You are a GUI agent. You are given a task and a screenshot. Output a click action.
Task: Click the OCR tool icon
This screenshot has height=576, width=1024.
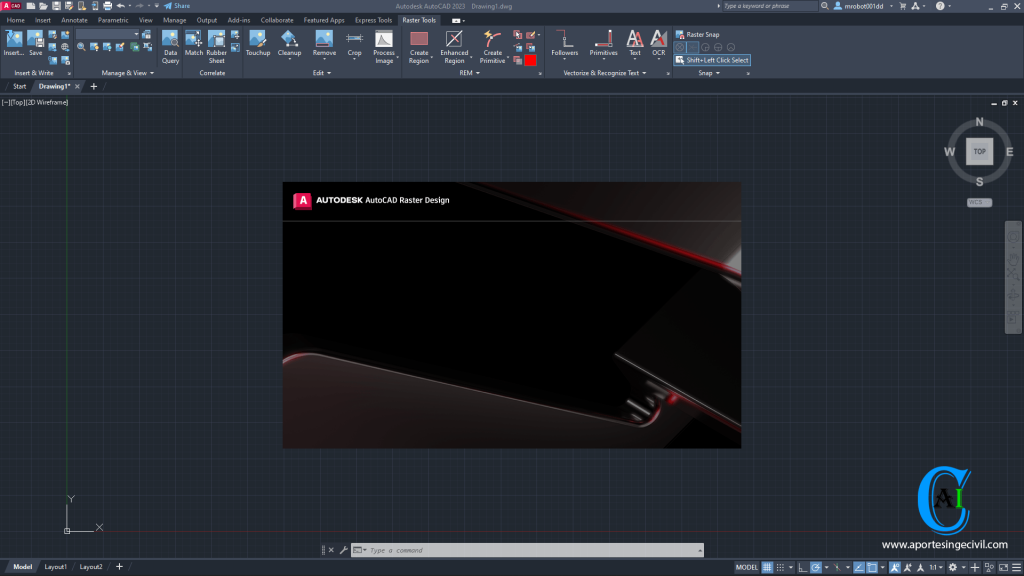[658, 44]
